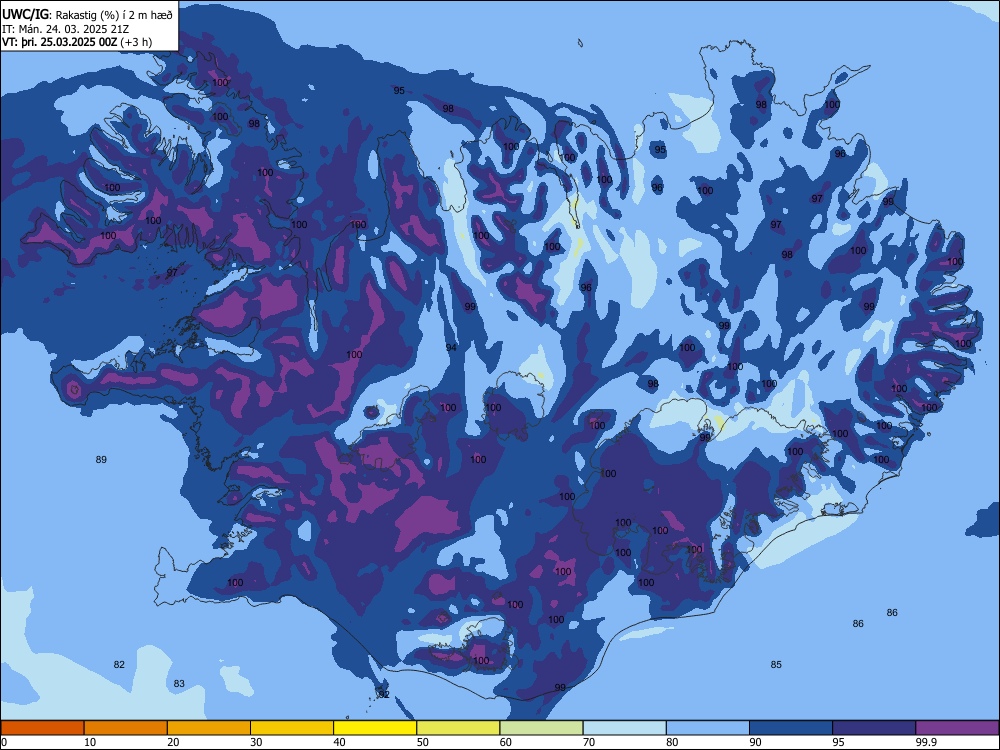Click the legend tick label '20'
The height and width of the screenshot is (750, 1000).
tap(173, 742)
